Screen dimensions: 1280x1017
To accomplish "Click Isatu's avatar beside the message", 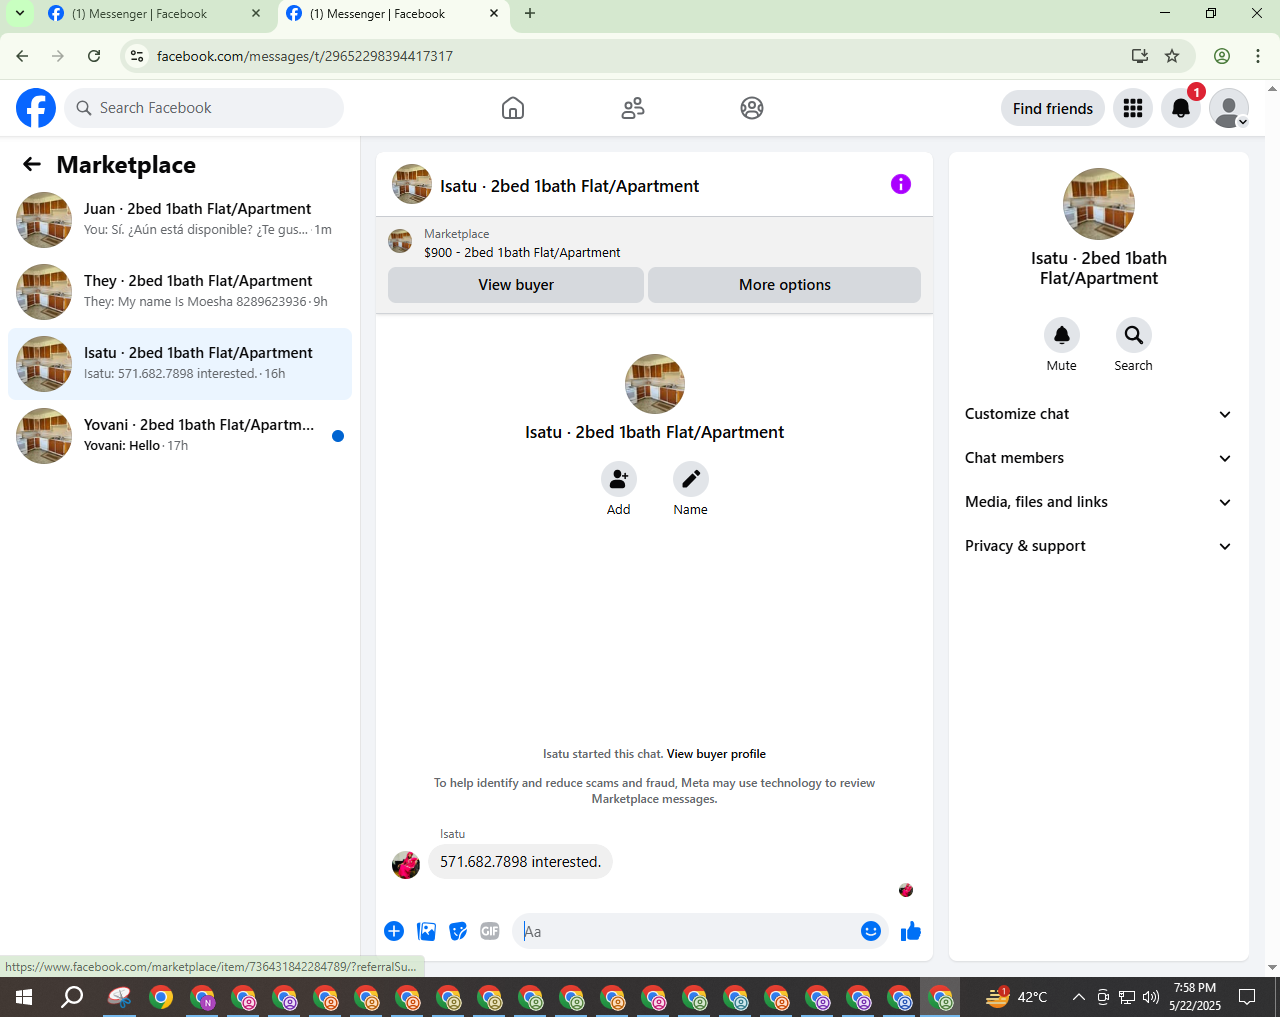I will coord(406,865).
